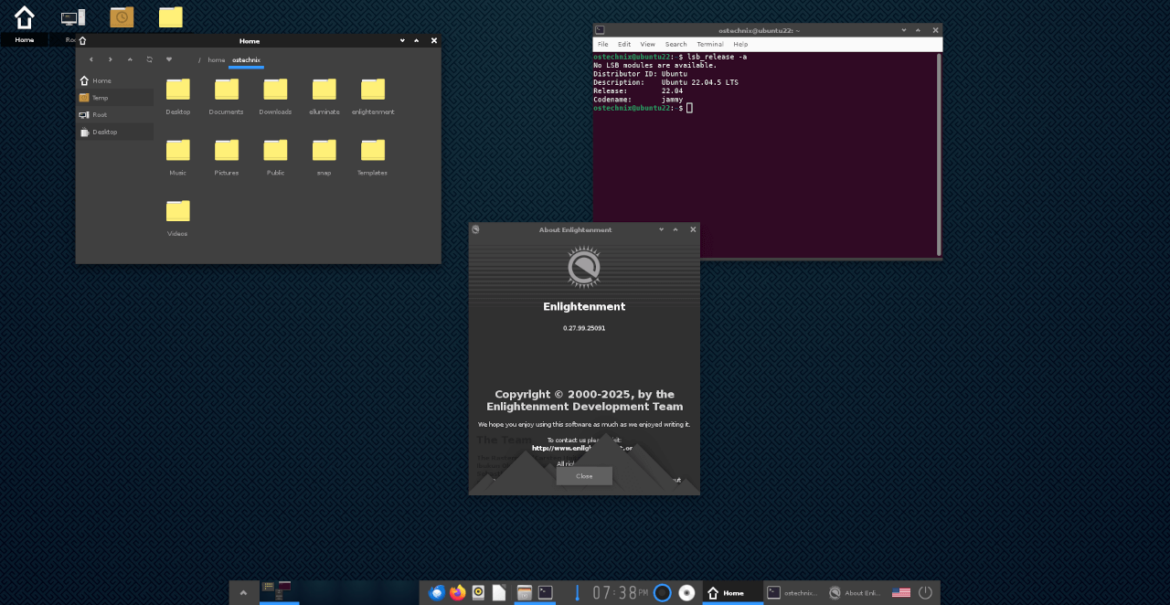Open the window menu chevron on the Home titlebar

point(403,40)
